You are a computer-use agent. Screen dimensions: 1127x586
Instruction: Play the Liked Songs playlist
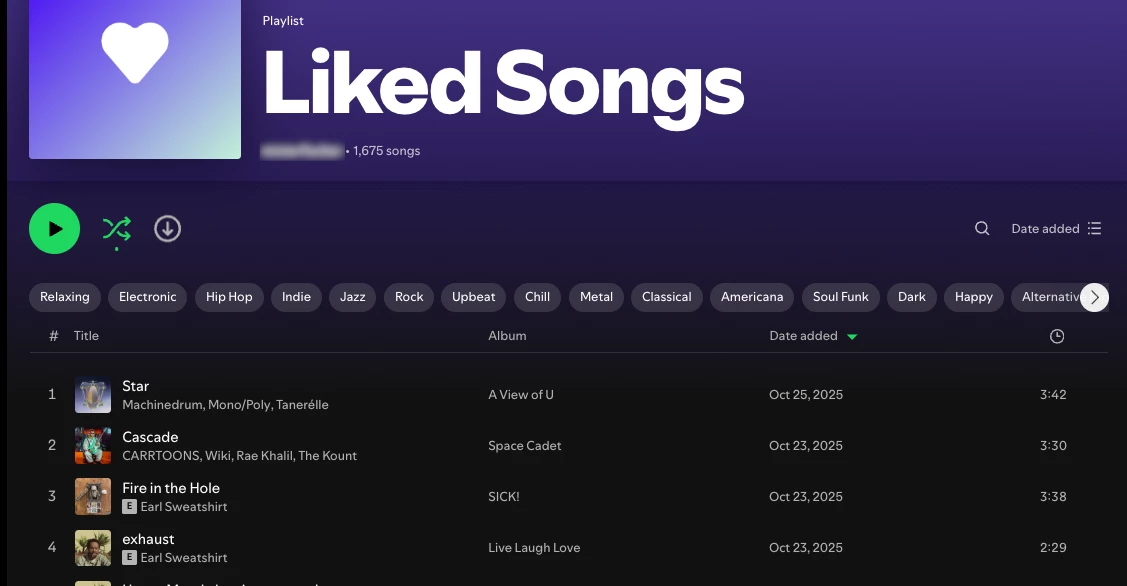pyautogui.click(x=54, y=229)
